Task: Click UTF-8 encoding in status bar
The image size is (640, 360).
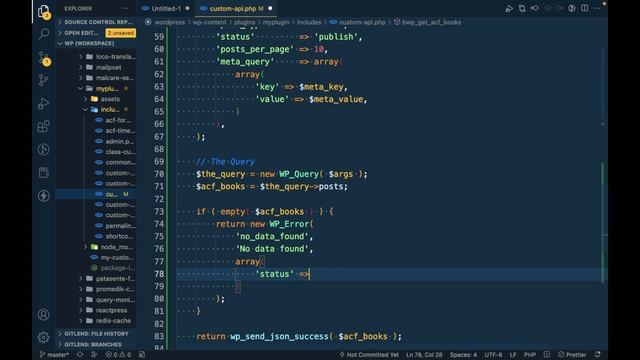Action: pos(493,355)
